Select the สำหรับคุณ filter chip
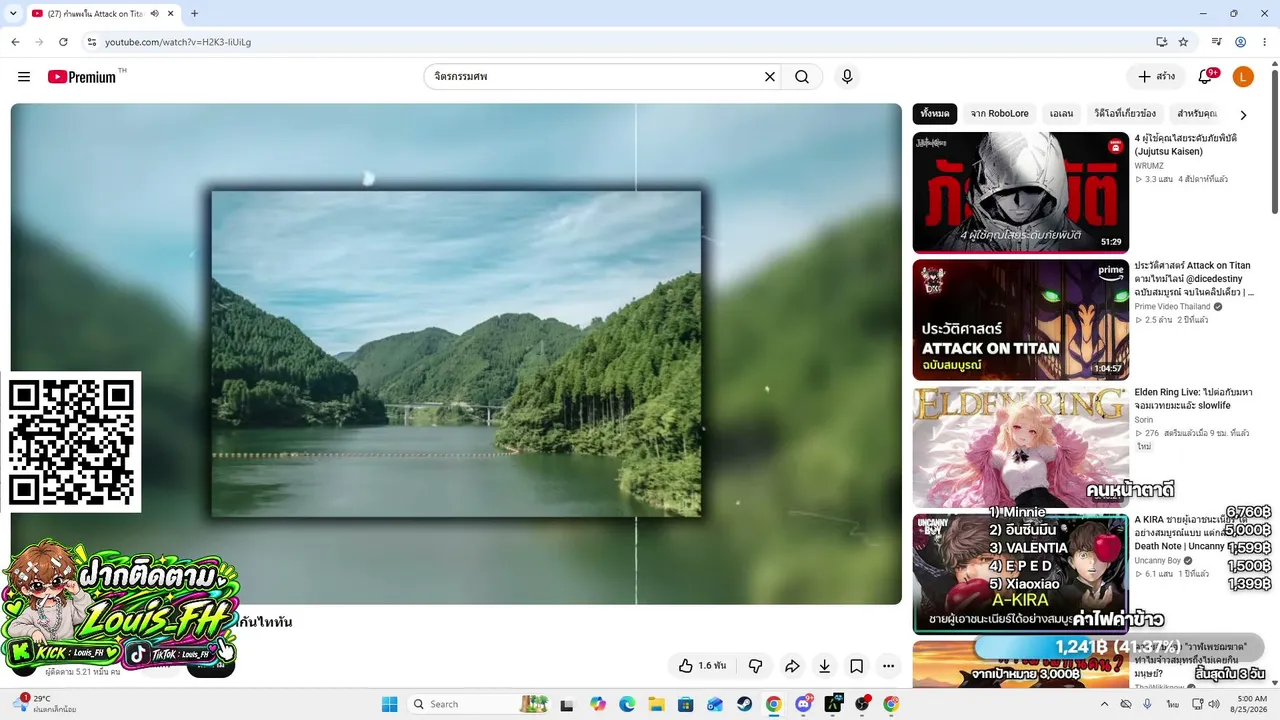The height and width of the screenshot is (720, 1280). [x=1197, y=114]
